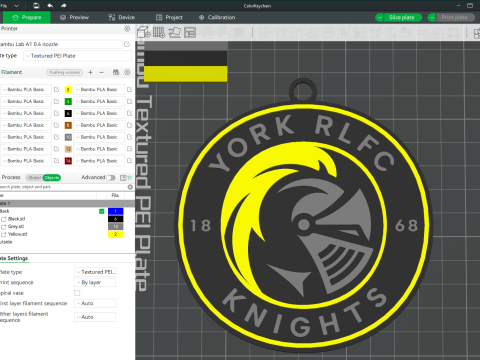This screenshot has height=360, width=480.
Task: Tick the Spiral vase checkbox
Action: [77, 293]
